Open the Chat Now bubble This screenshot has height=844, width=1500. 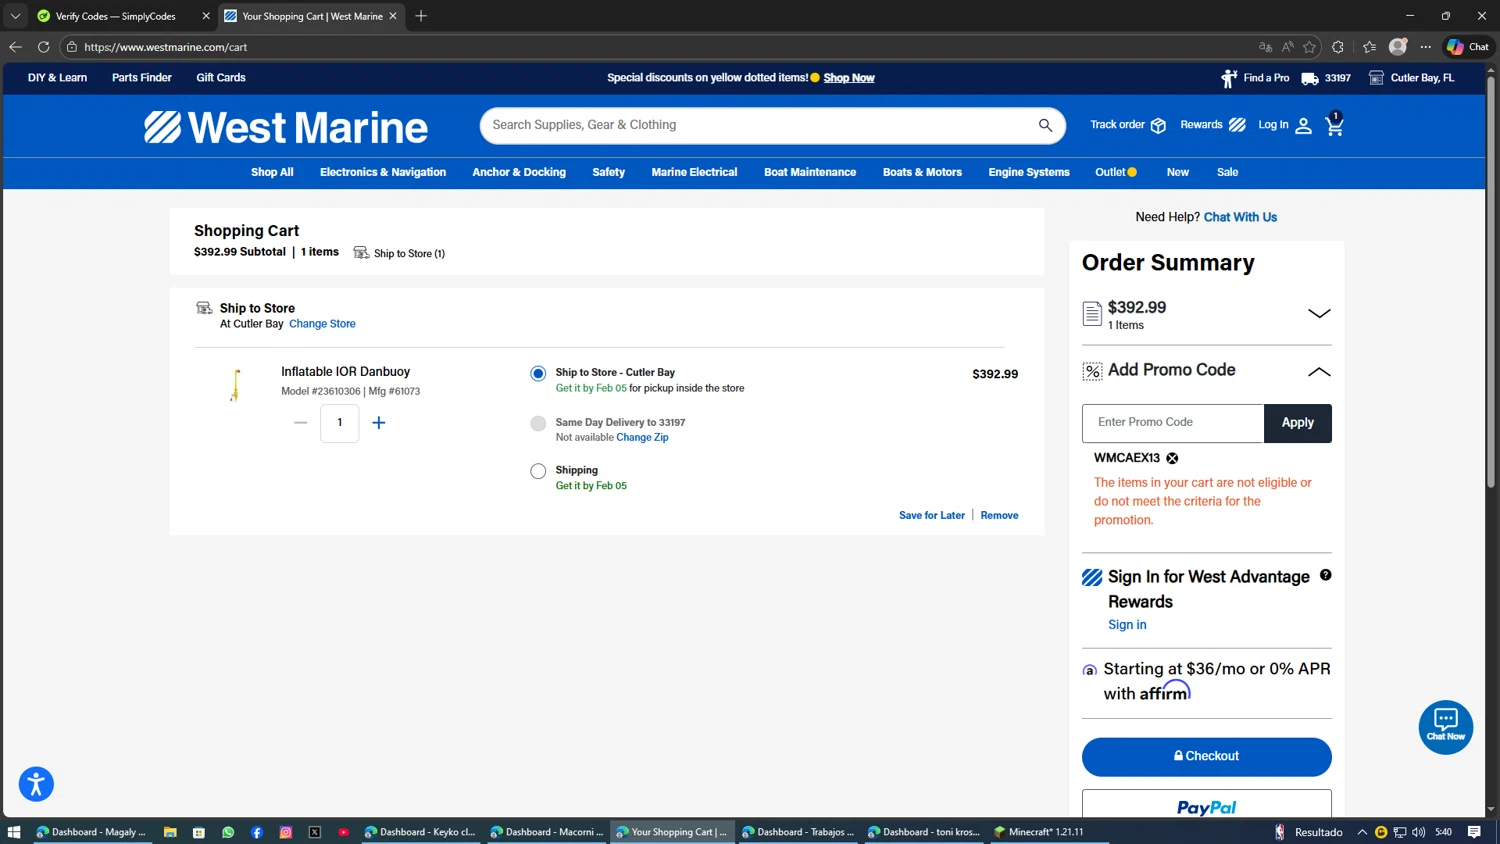pyautogui.click(x=1445, y=727)
